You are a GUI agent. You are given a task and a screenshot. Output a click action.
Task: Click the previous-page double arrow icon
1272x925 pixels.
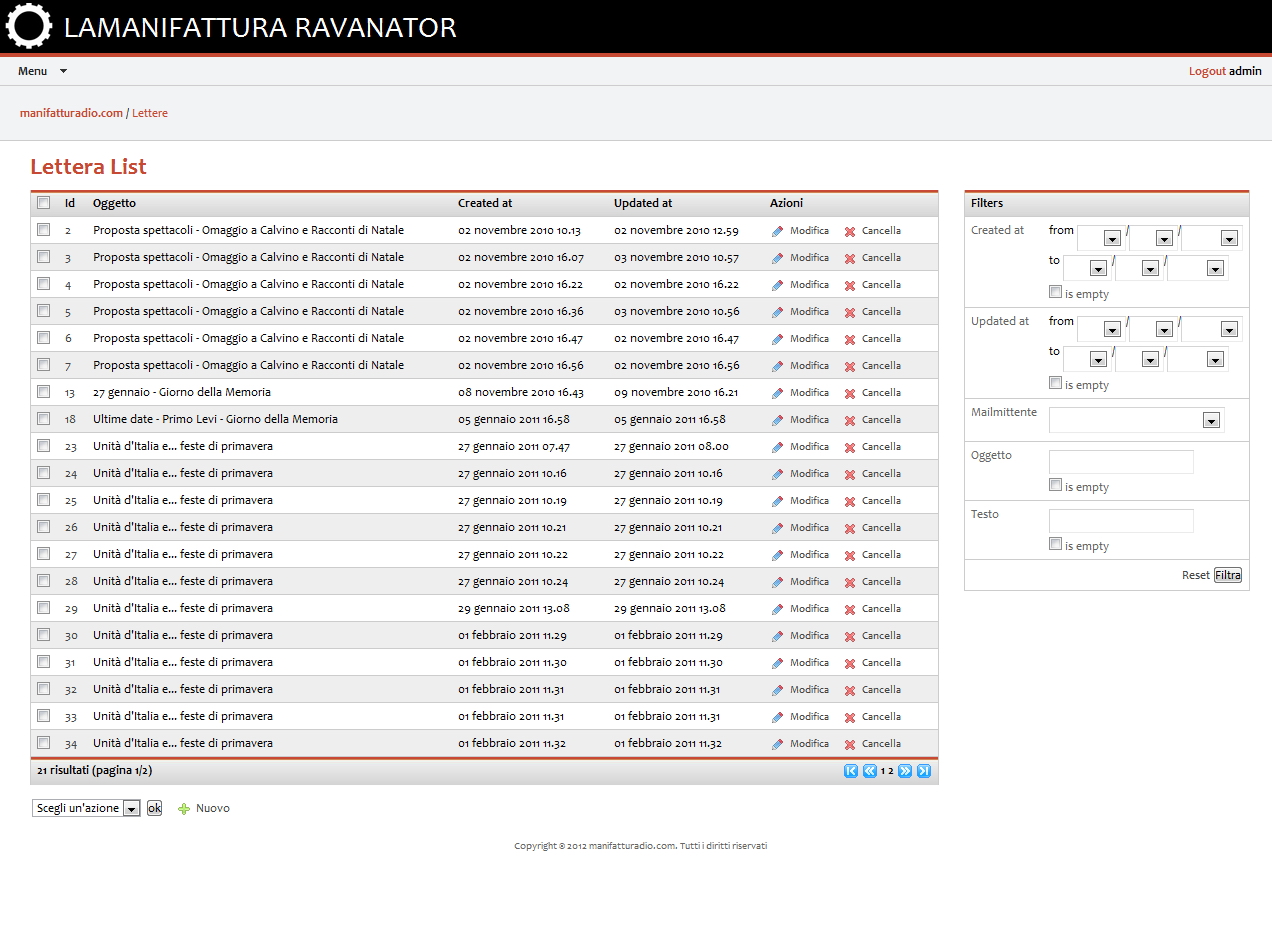(x=868, y=770)
